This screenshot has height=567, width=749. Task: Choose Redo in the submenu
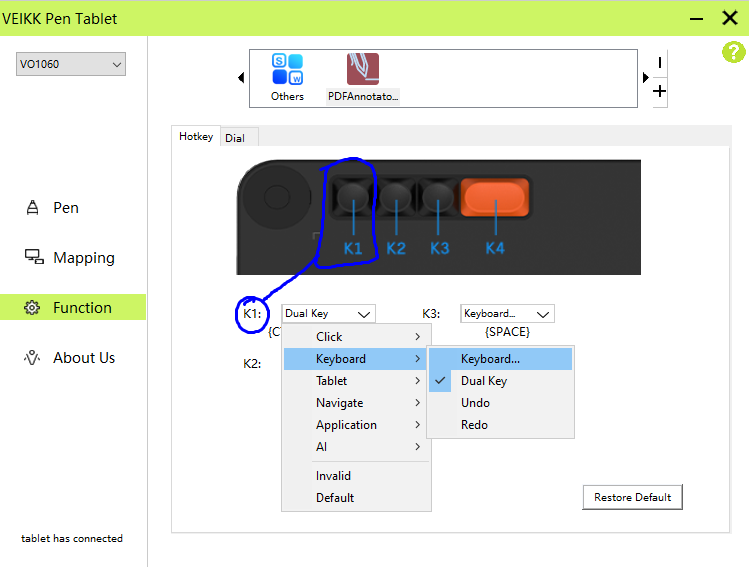500,425
